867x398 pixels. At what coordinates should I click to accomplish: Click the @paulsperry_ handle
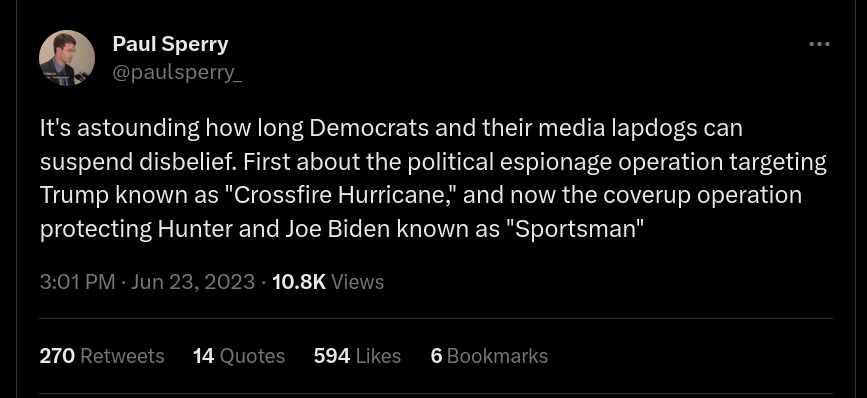[x=177, y=73]
